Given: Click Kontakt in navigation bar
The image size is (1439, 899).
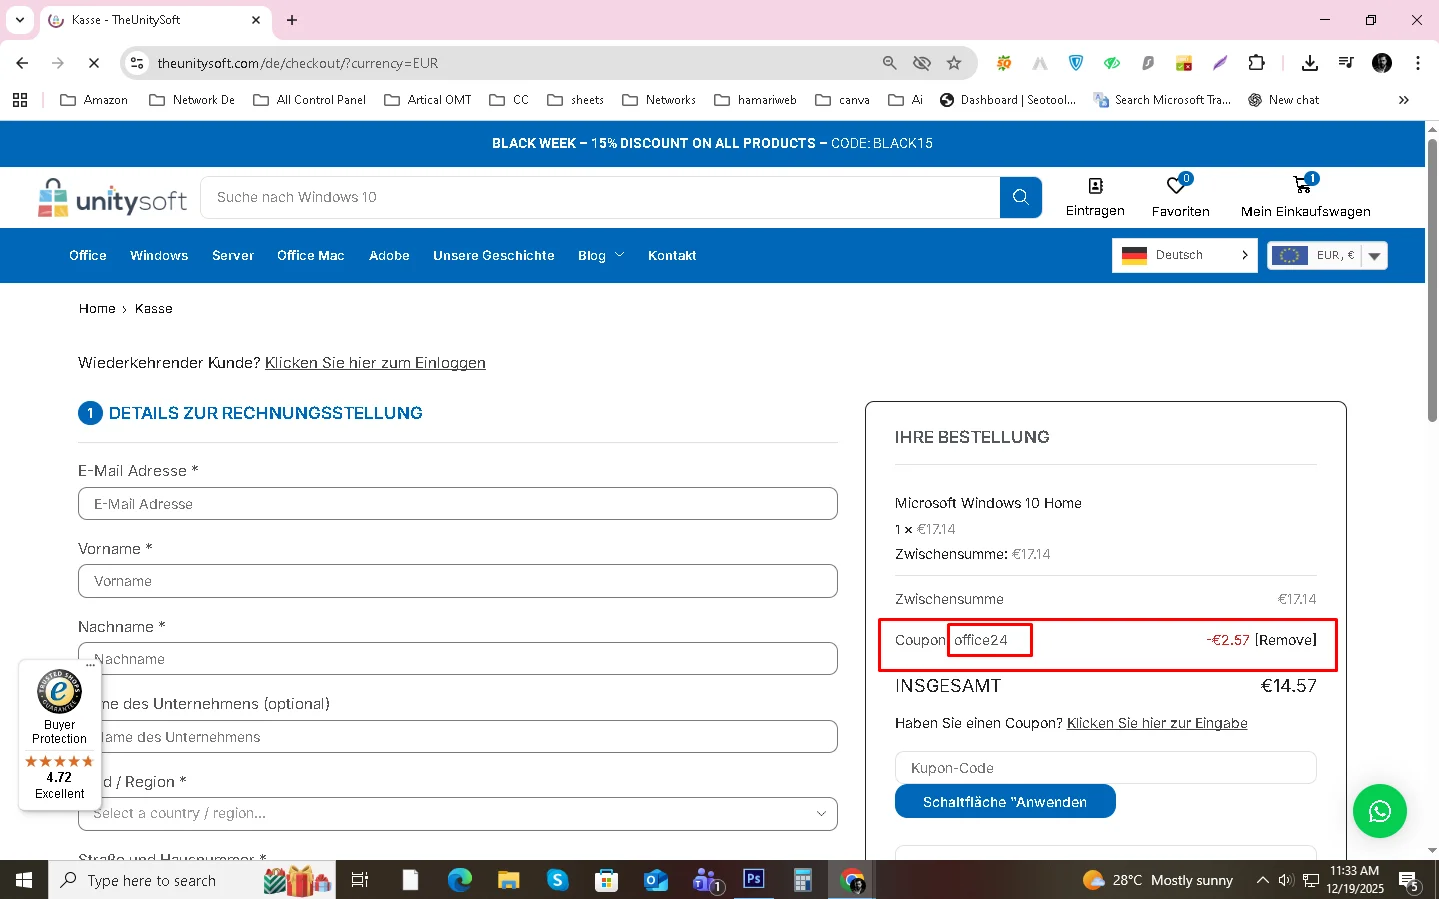Looking at the screenshot, I should click(x=672, y=255).
